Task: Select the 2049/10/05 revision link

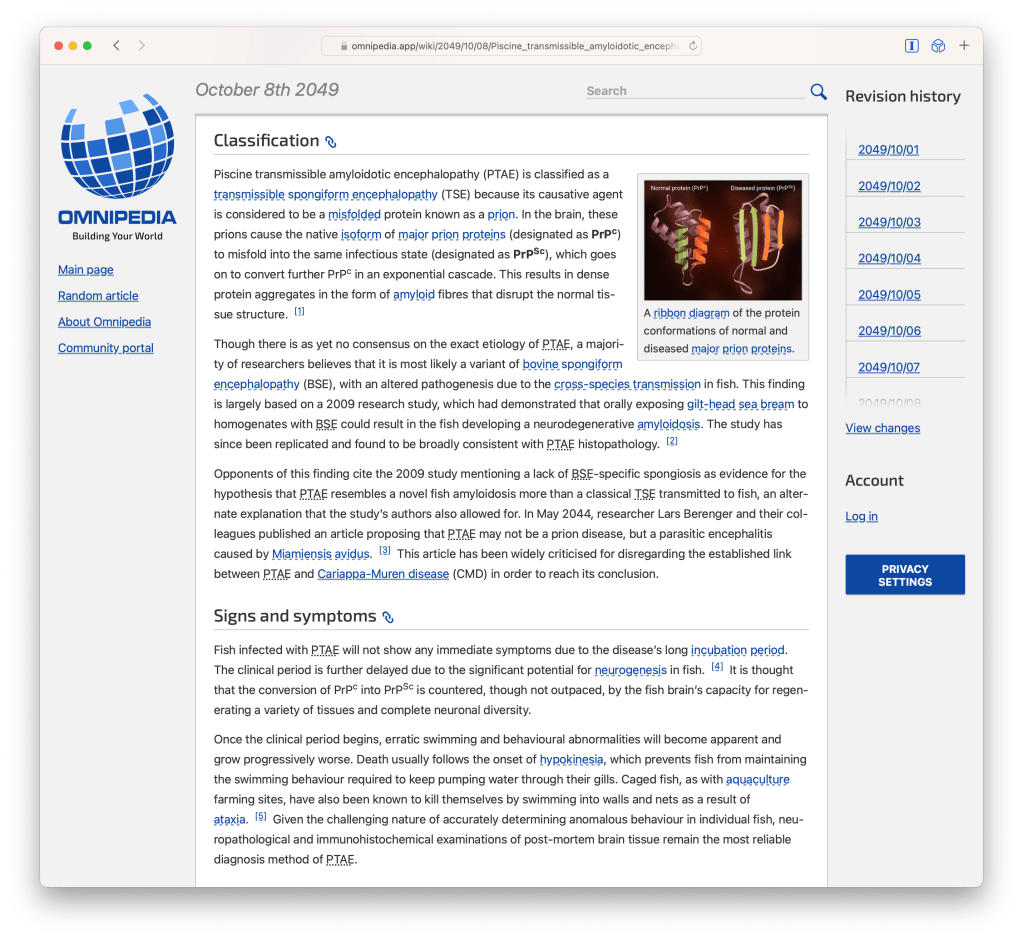Action: (x=888, y=294)
